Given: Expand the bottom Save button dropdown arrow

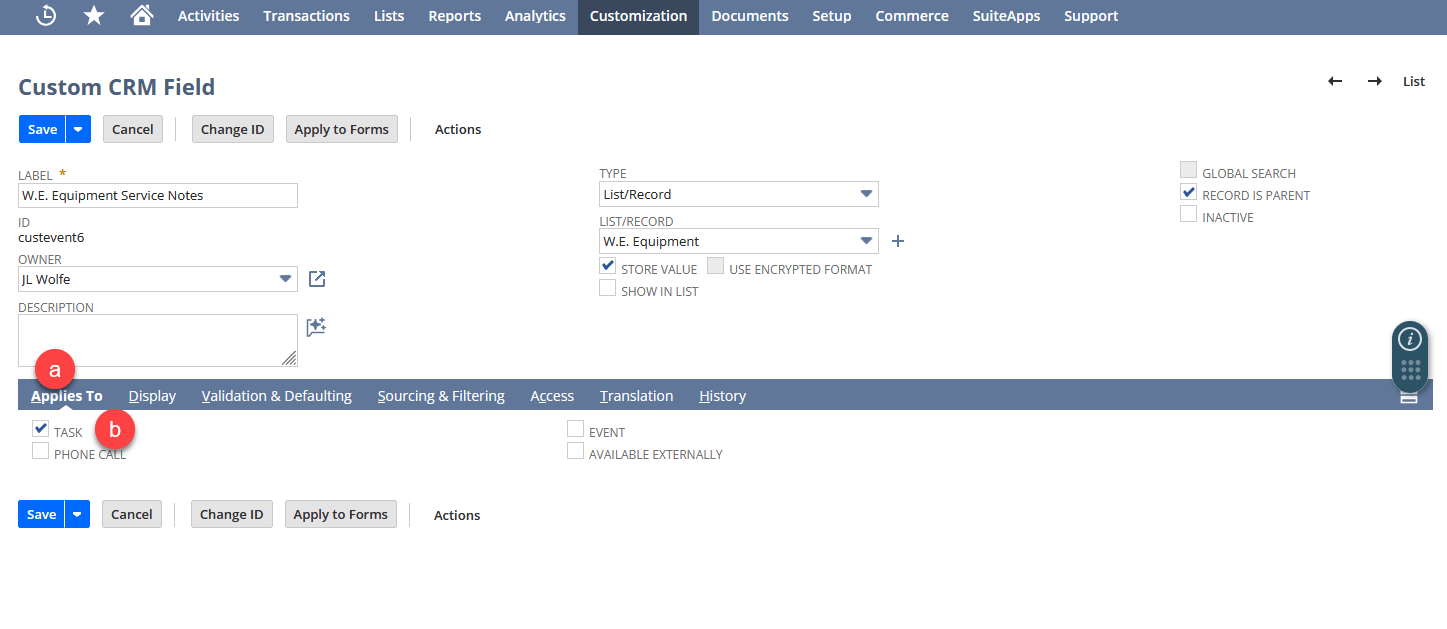Looking at the screenshot, I should [77, 514].
